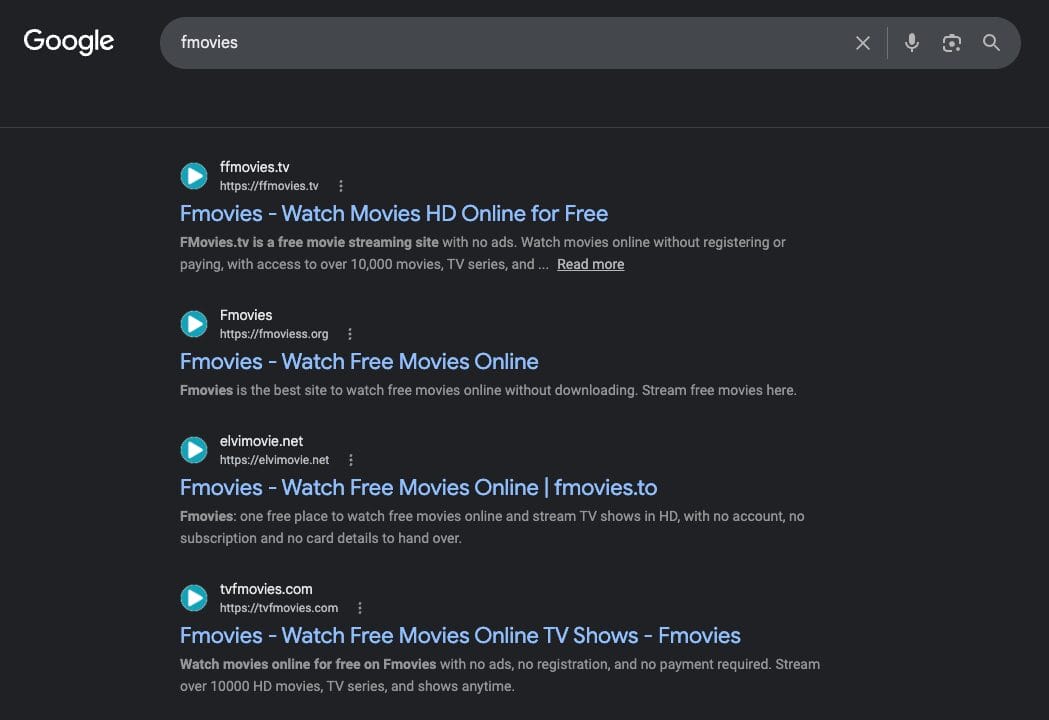
Task: Click the https://ffmovies.tv URL
Action: pos(269,186)
